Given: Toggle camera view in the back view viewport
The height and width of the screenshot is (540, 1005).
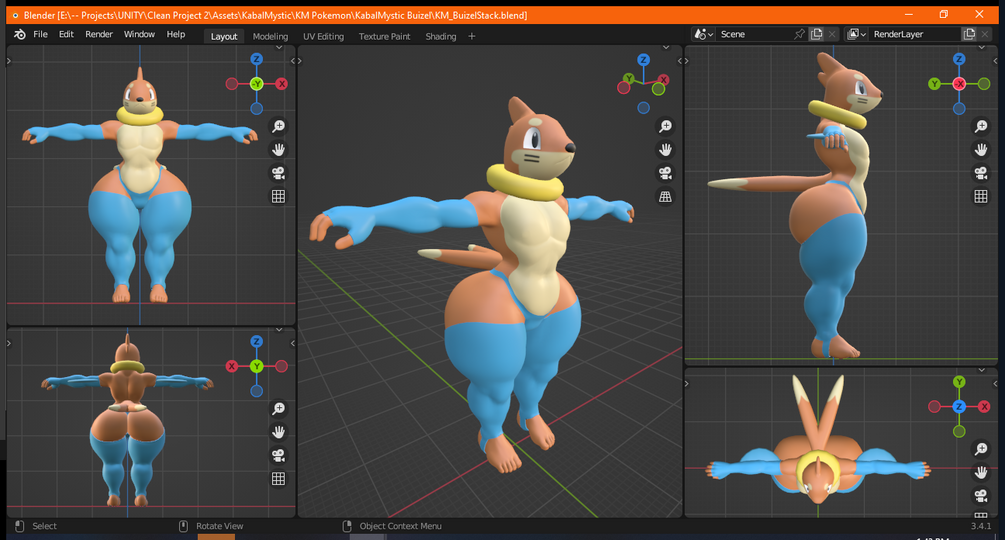Looking at the screenshot, I should 278,455.
